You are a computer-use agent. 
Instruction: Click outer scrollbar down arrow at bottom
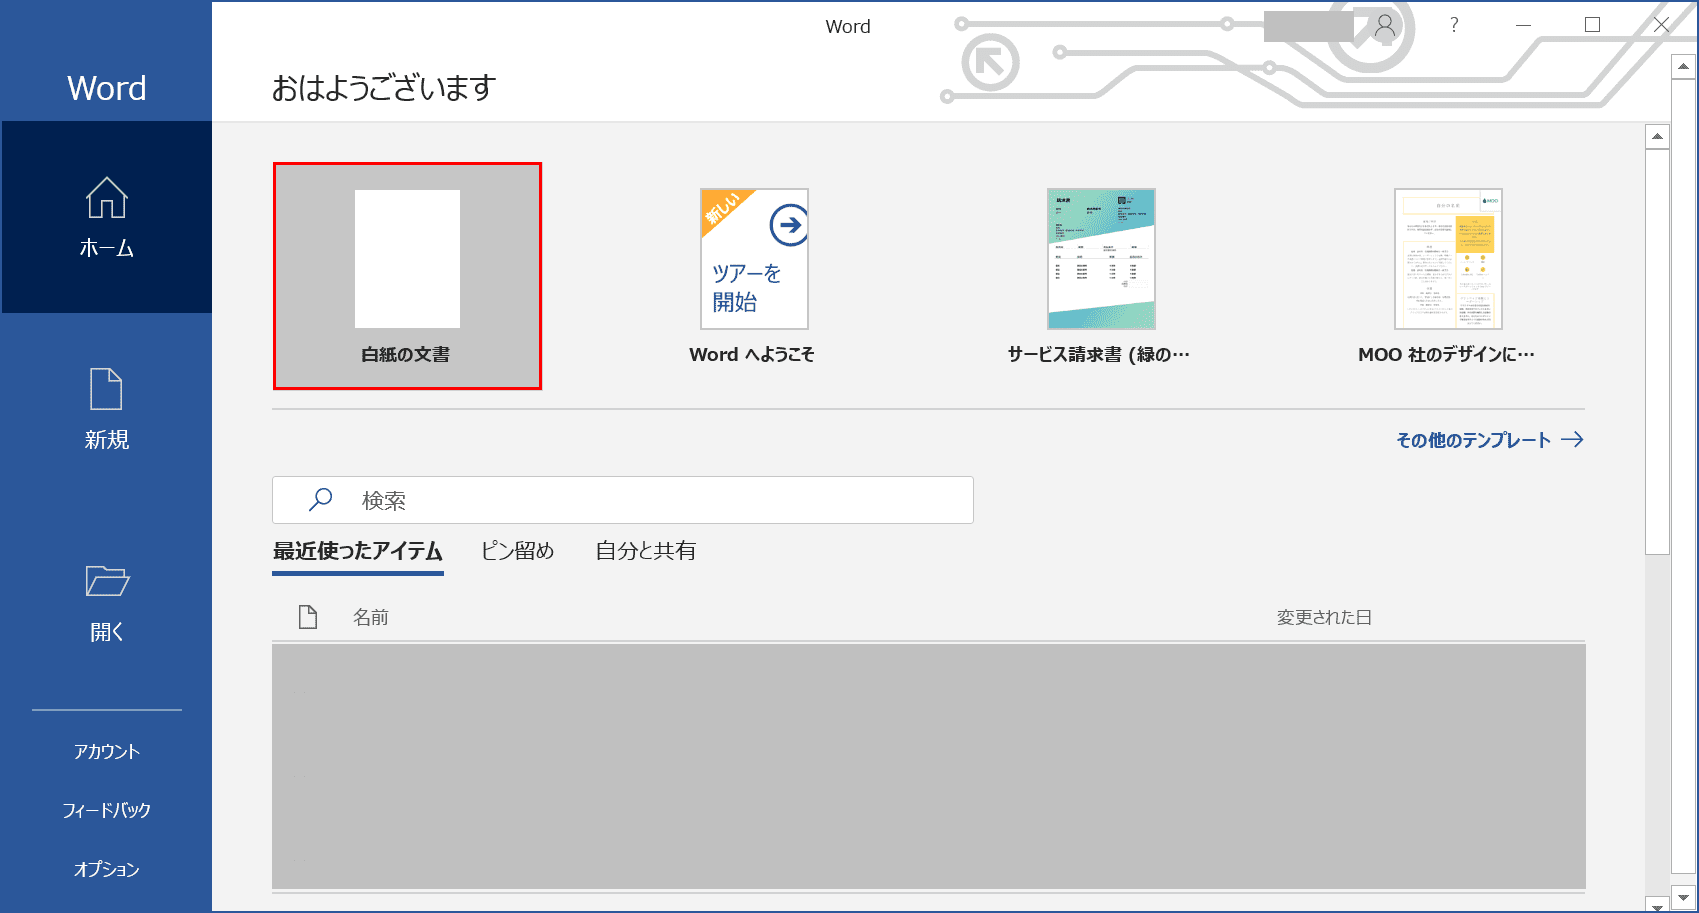tap(1683, 898)
